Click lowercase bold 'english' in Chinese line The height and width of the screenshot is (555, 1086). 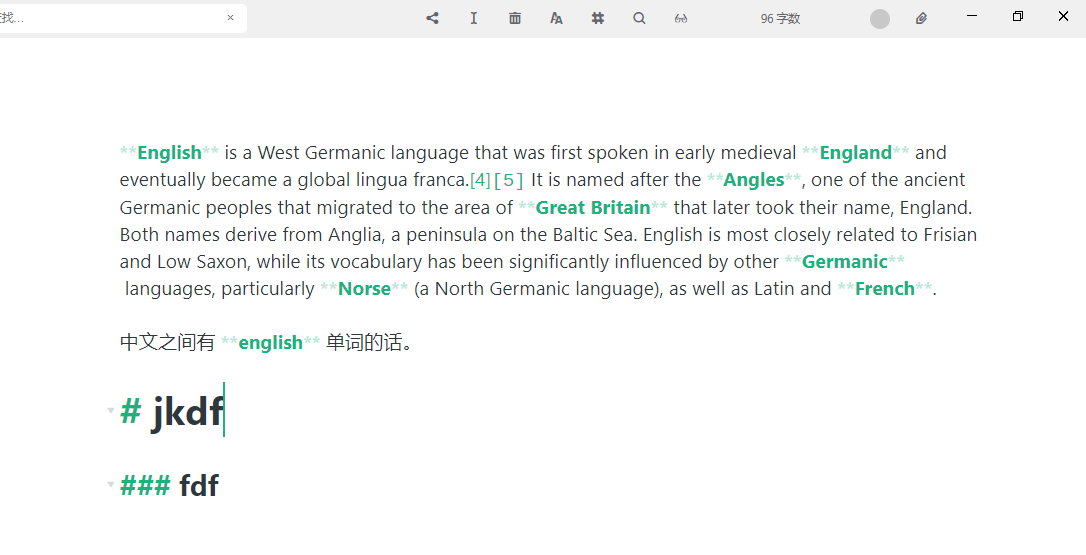270,343
